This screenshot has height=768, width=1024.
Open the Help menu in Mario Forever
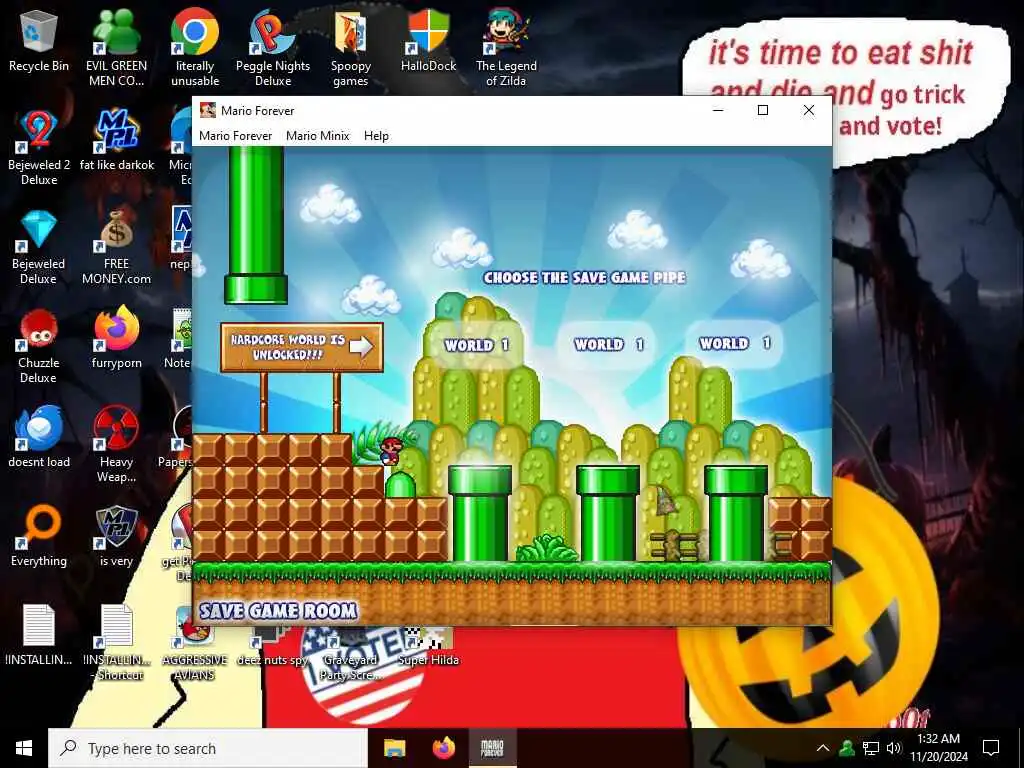coord(376,136)
